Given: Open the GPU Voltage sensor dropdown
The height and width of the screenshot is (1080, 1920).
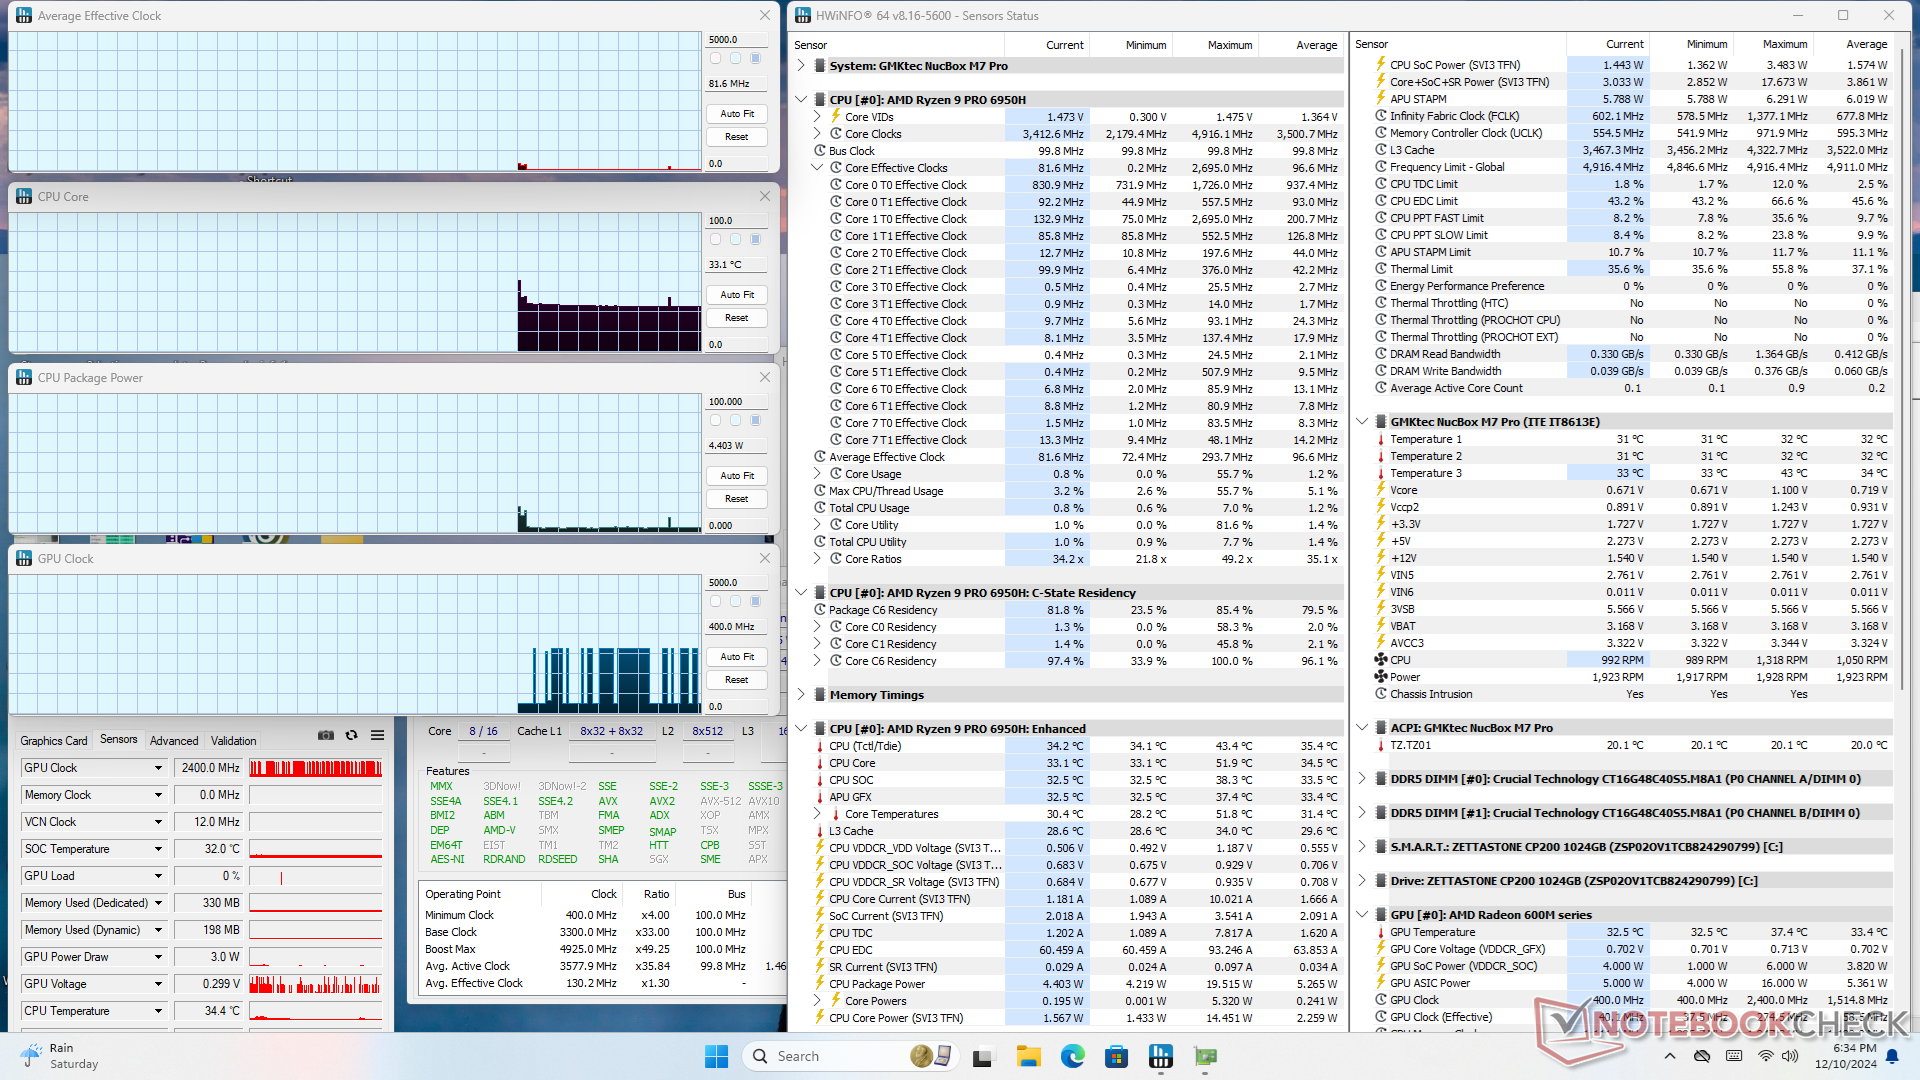Looking at the screenshot, I should coord(158,984).
